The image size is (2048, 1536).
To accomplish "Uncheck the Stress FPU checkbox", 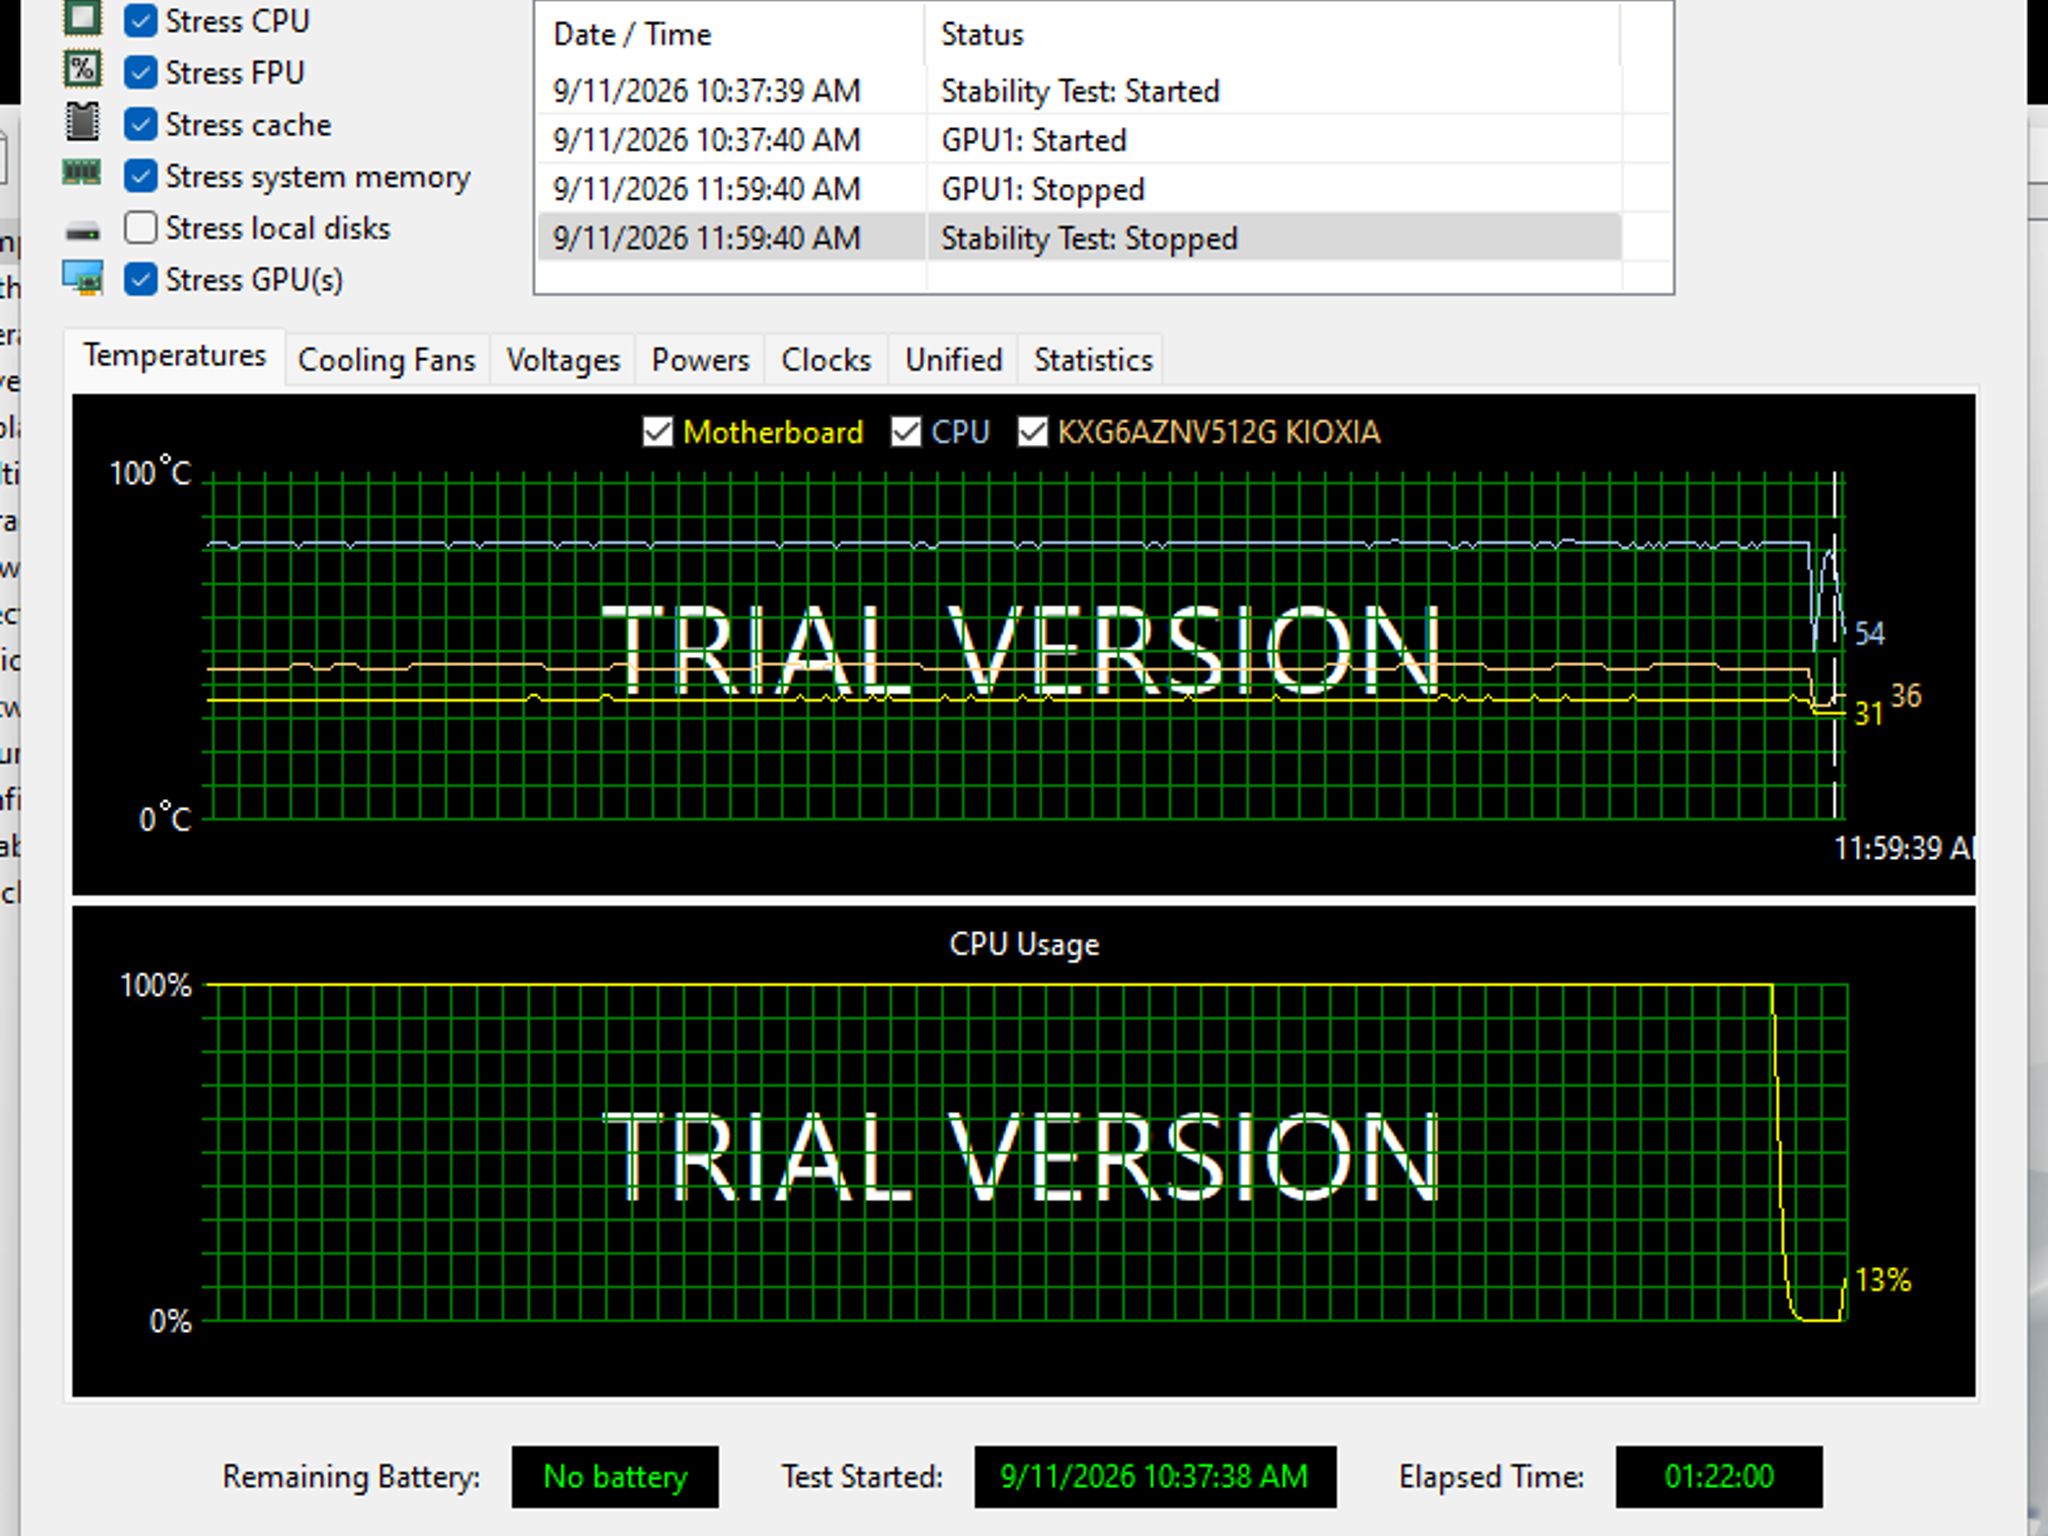I will pos(141,72).
